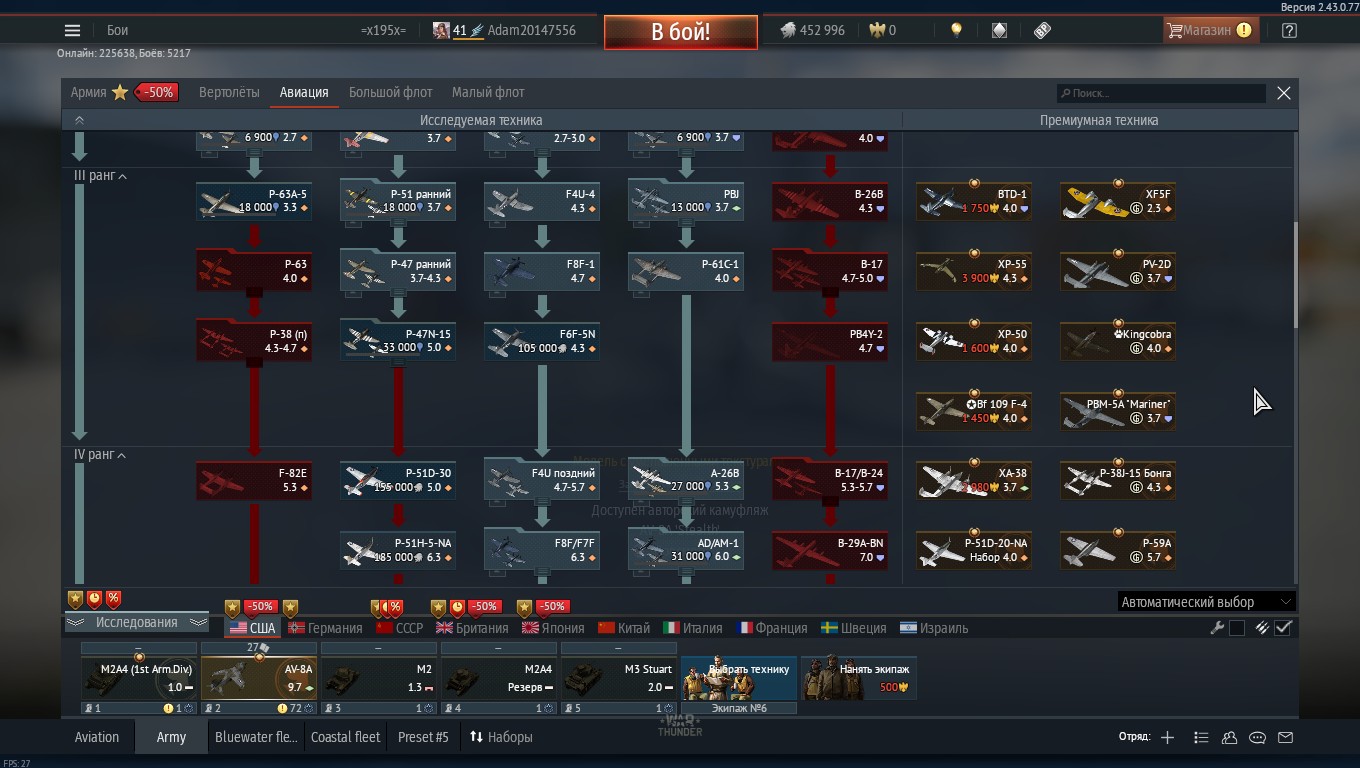
Task: Expand the P-51 ранний aircraft group
Action: (x=398, y=201)
